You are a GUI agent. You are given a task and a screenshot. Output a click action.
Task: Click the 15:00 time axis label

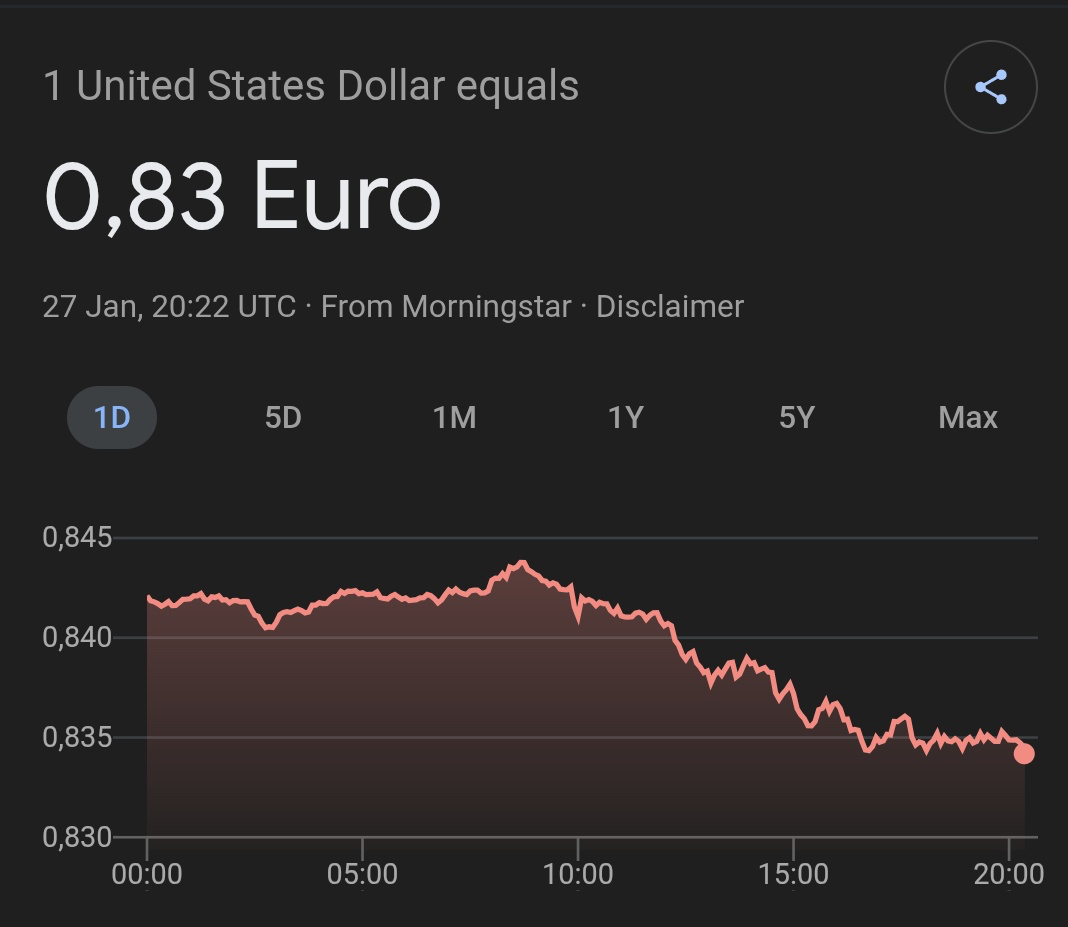click(x=793, y=874)
